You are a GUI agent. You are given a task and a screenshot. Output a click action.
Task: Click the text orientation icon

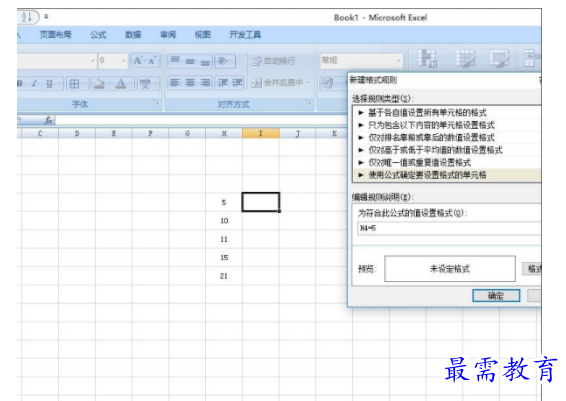coord(225,61)
